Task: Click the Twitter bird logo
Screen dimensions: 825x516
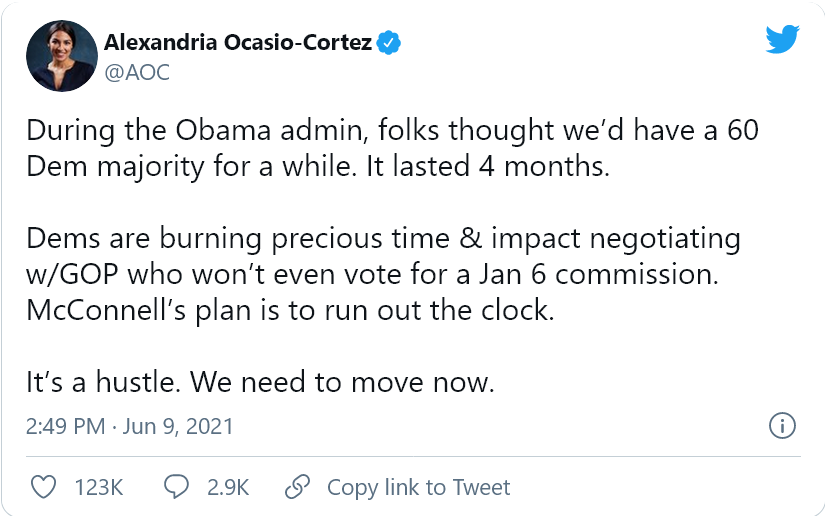Action: click(782, 39)
